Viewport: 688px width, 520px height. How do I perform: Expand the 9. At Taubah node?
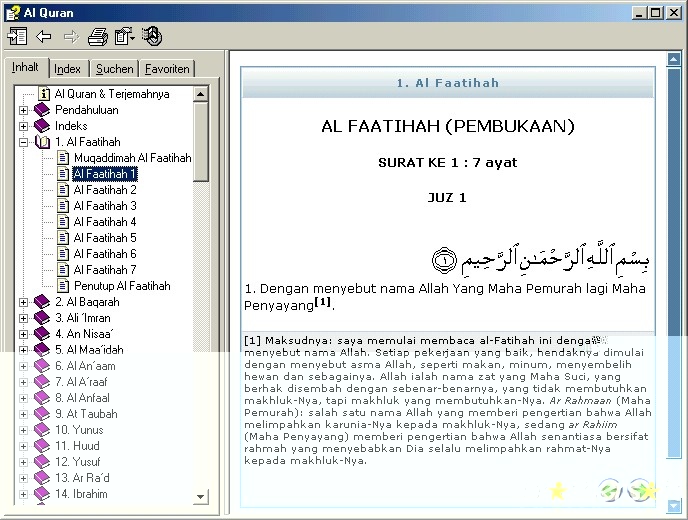[24, 414]
